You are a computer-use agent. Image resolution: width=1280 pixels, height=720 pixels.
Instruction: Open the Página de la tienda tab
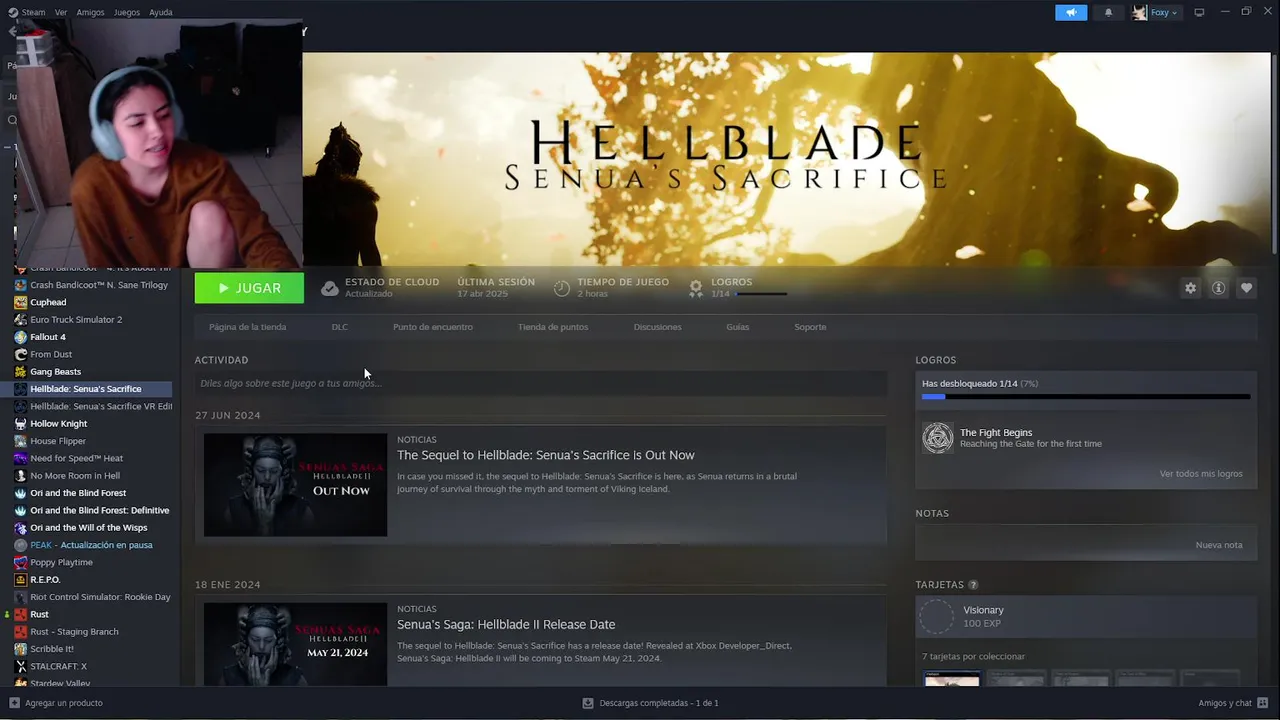tap(247, 327)
